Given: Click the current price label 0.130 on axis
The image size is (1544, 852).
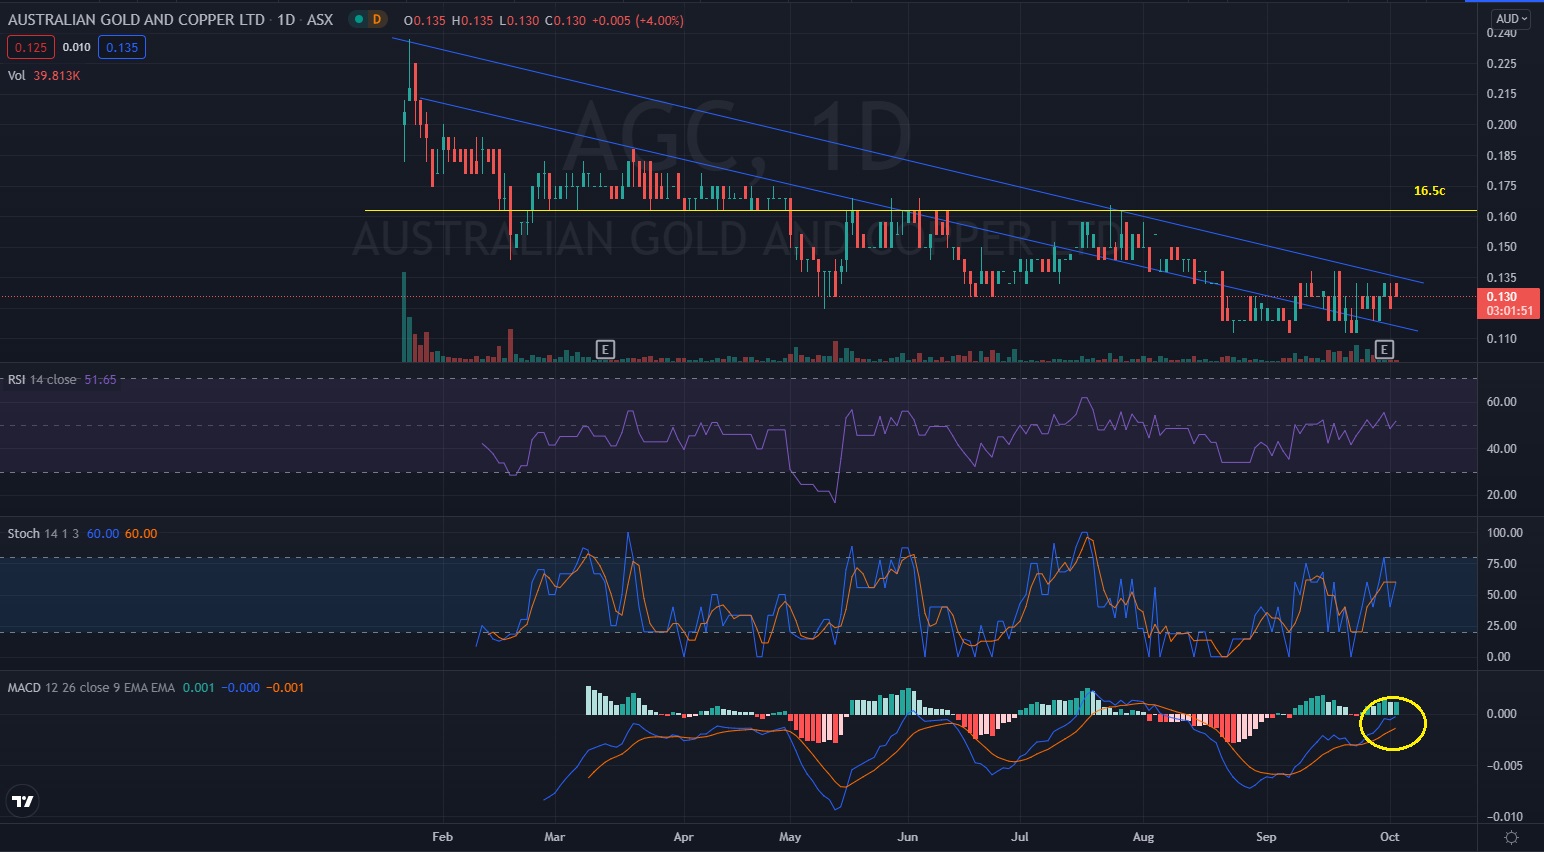Looking at the screenshot, I should coord(1502,297).
